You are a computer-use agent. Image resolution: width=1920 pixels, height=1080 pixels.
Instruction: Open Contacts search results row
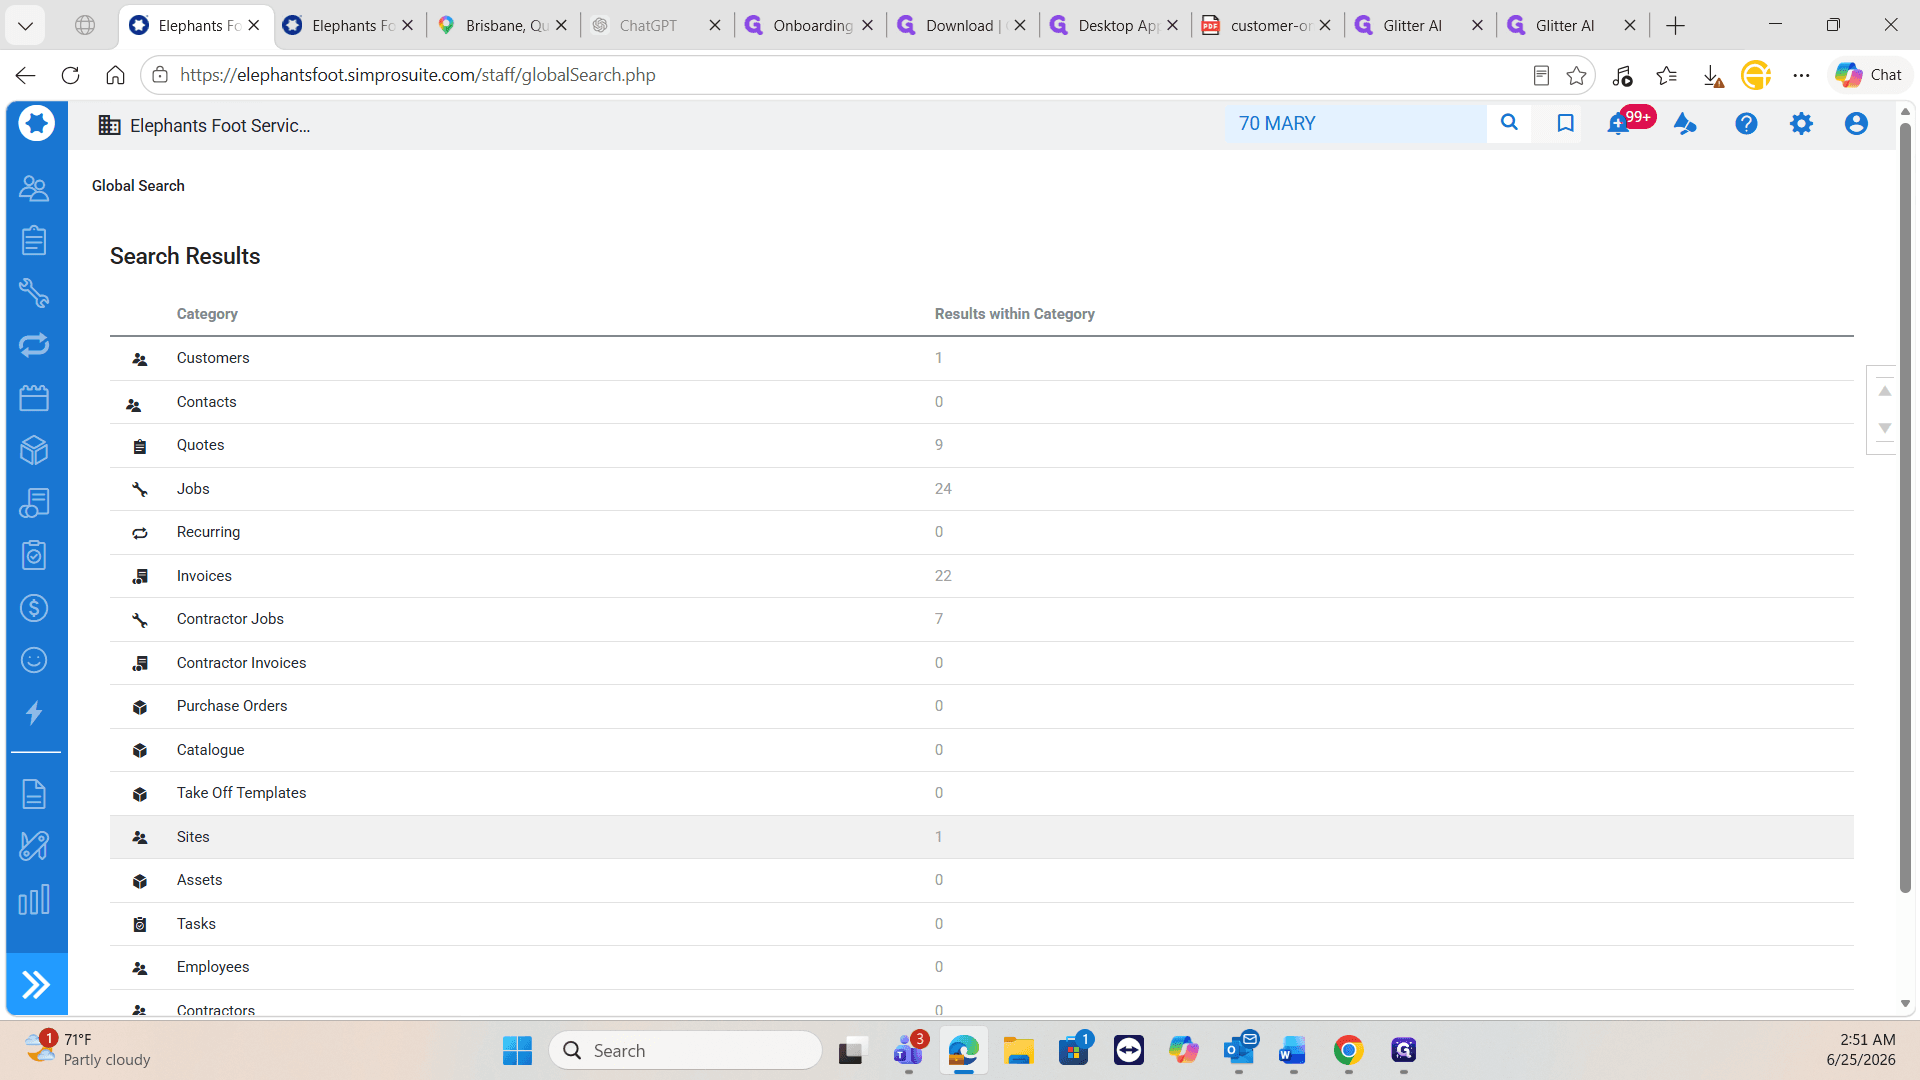(x=981, y=402)
